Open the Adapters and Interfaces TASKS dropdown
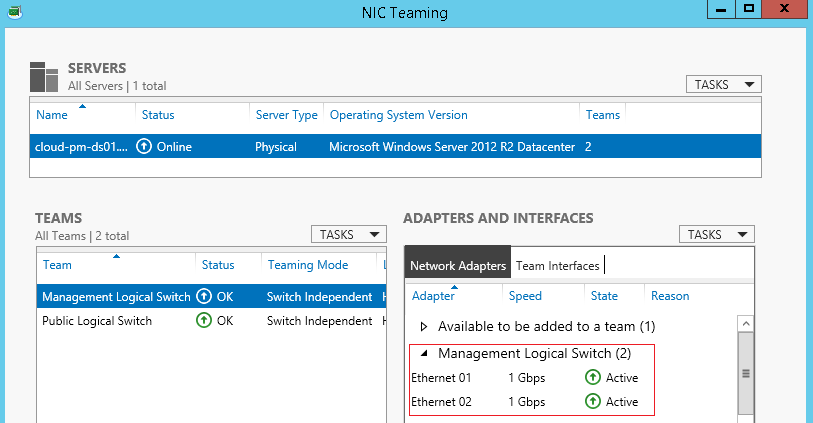Viewport: 813px width, 423px height. [x=717, y=234]
